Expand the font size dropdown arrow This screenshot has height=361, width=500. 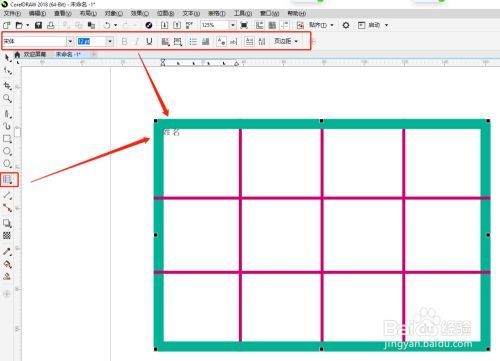coord(110,41)
